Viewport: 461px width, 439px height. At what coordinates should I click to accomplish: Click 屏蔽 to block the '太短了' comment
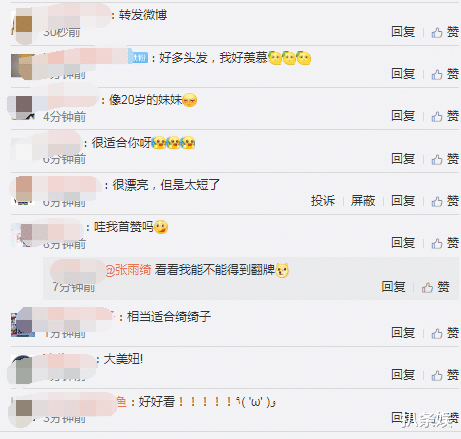(x=363, y=201)
